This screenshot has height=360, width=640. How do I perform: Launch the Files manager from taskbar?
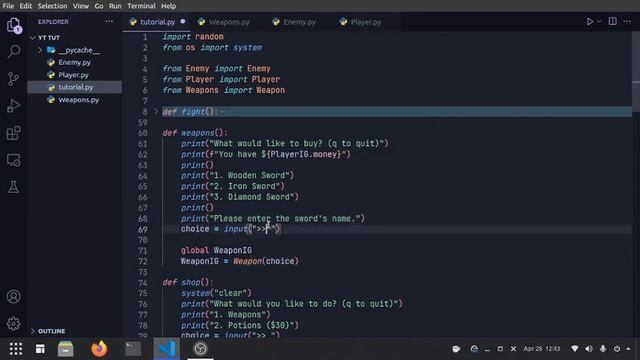(65, 349)
